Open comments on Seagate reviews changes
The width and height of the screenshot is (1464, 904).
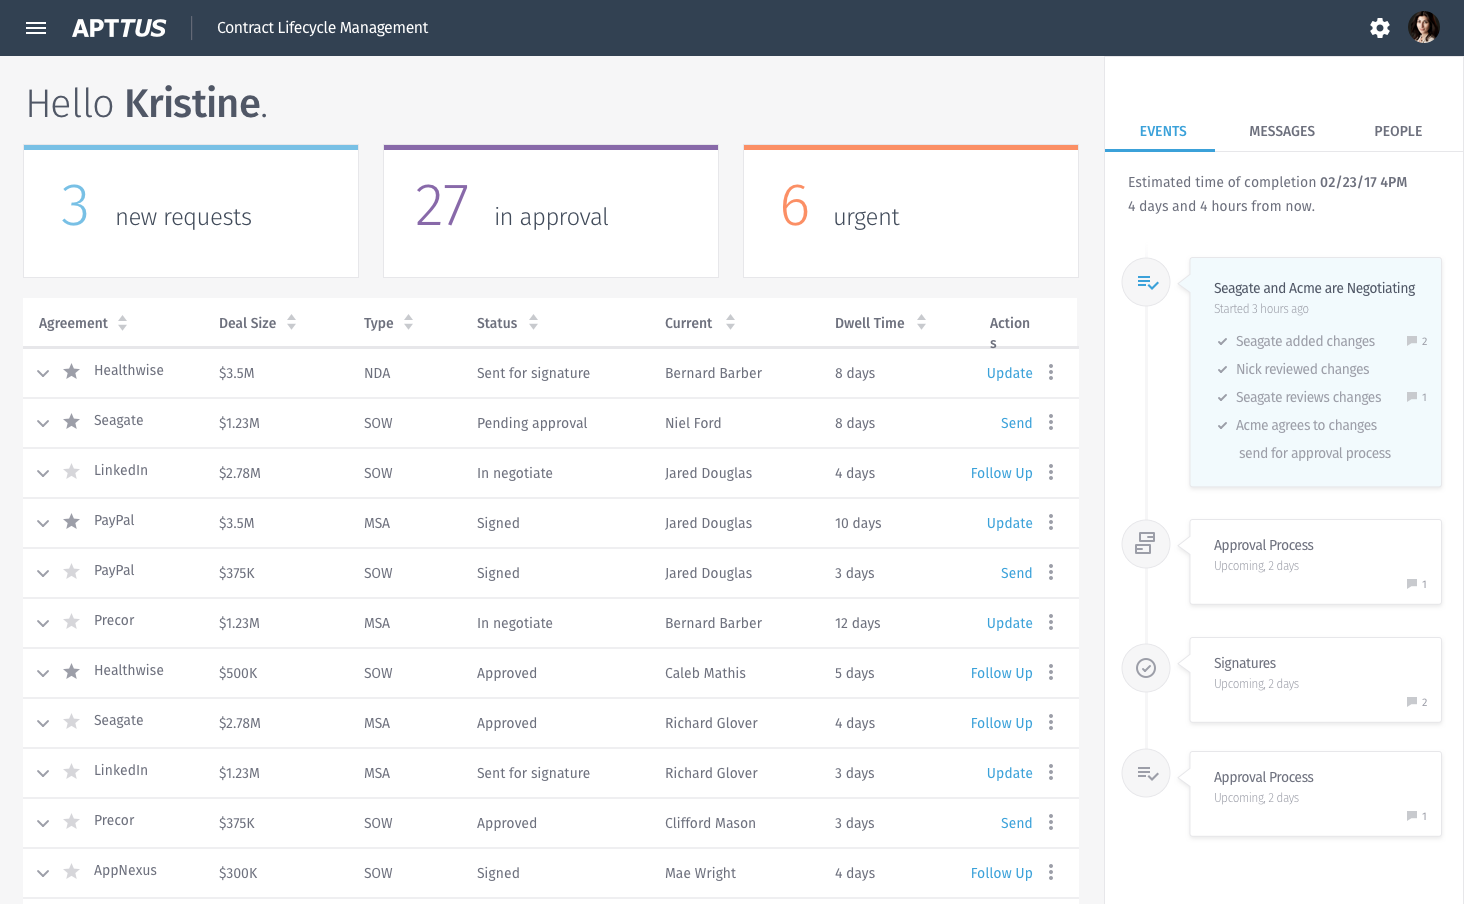(1417, 397)
